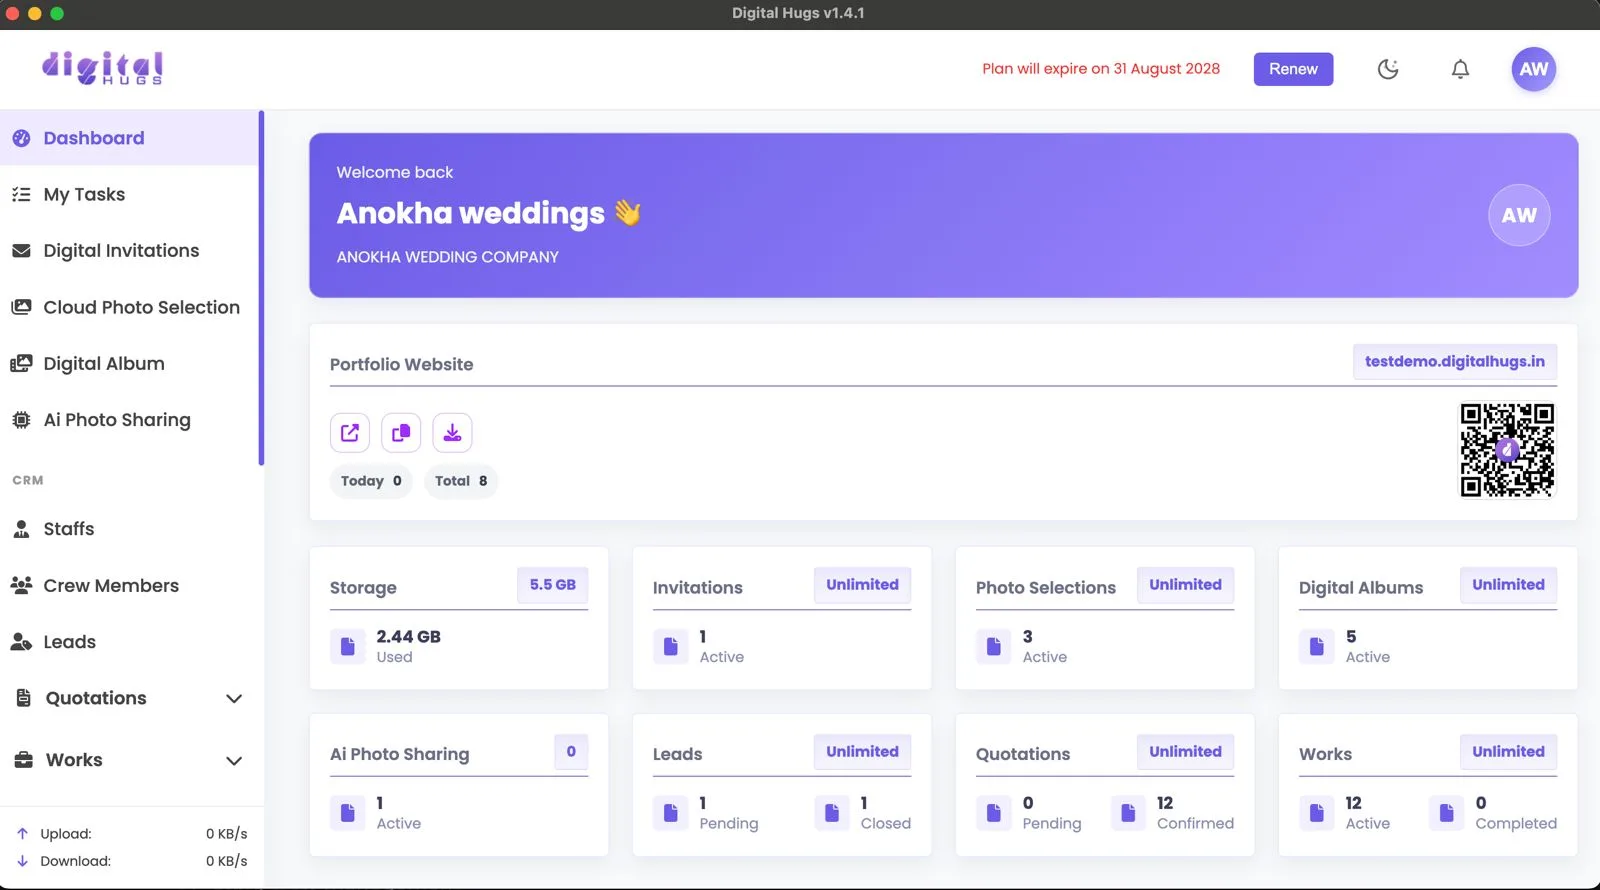Click the Works Completed file icon
The height and width of the screenshot is (890, 1600).
tap(1446, 813)
